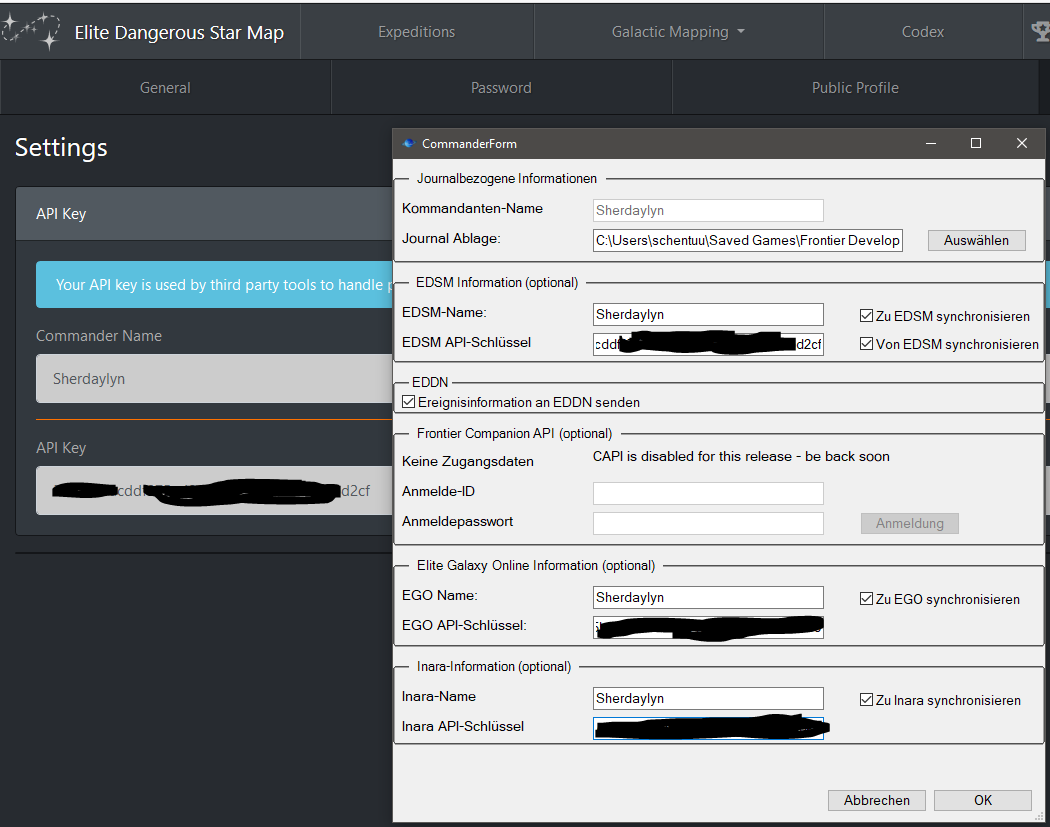This screenshot has width=1050, height=827.
Task: Maximize the CommanderForm window
Action: pyautogui.click(x=976, y=144)
